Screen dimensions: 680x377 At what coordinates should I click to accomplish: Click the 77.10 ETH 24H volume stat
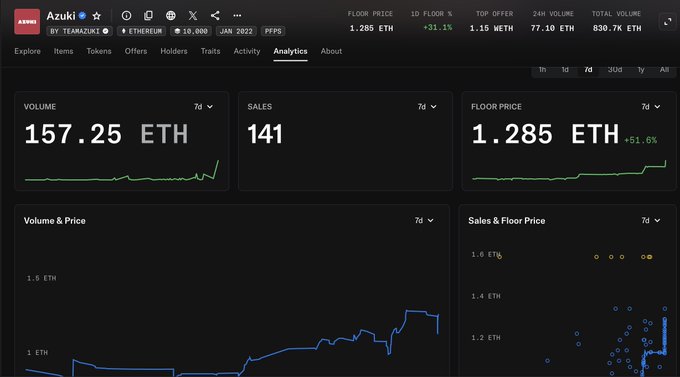click(552, 28)
